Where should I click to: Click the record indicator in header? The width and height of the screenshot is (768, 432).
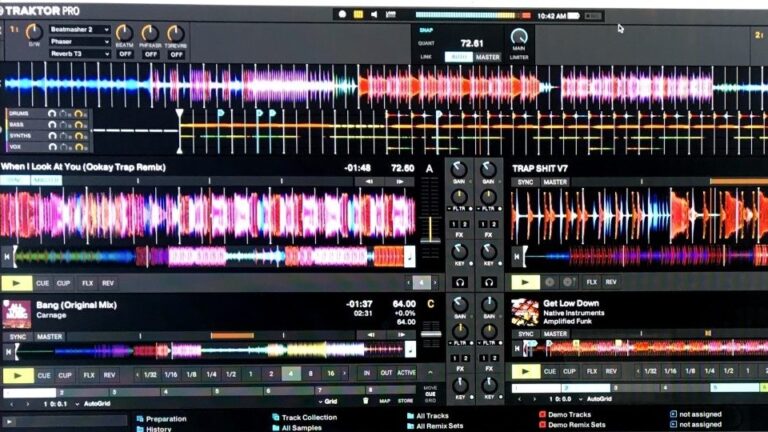342,14
